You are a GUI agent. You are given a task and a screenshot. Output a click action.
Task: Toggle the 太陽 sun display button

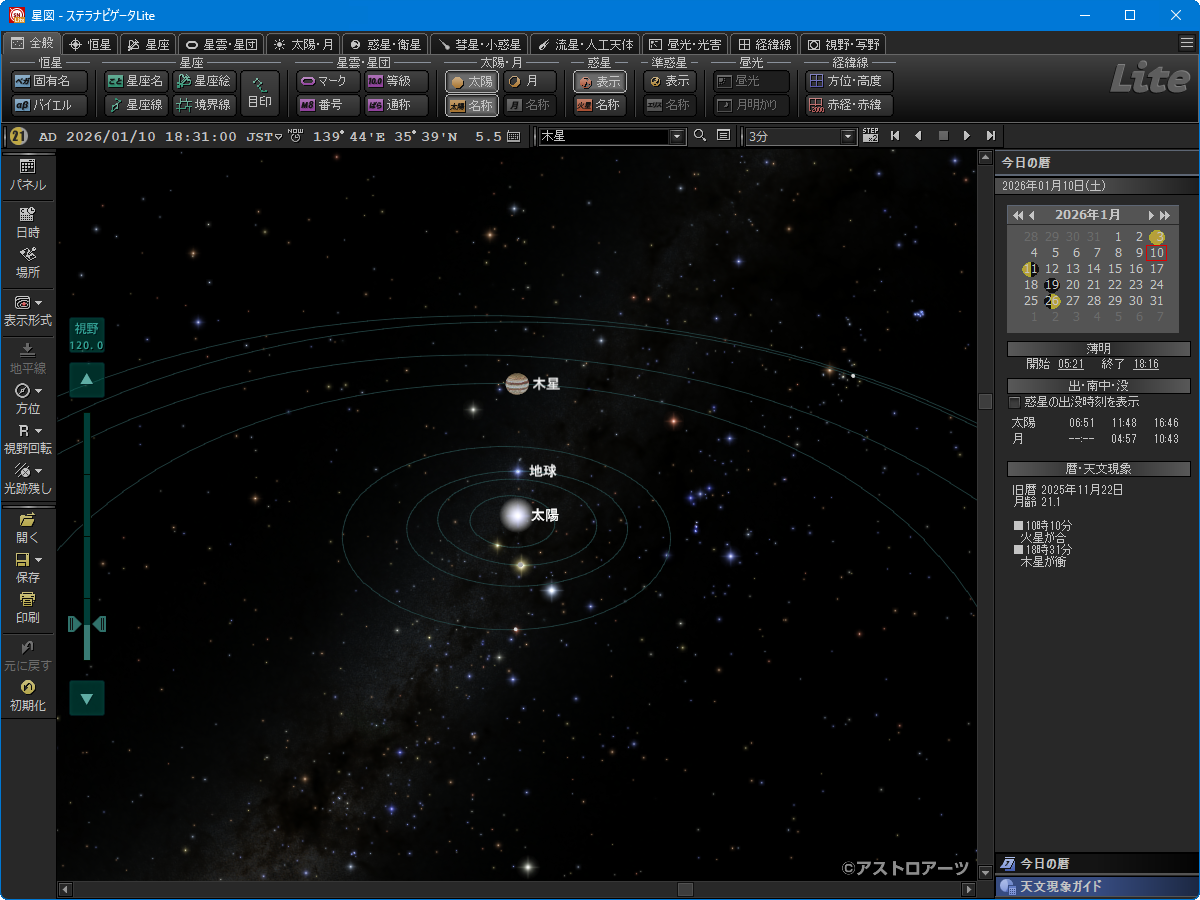coord(471,82)
